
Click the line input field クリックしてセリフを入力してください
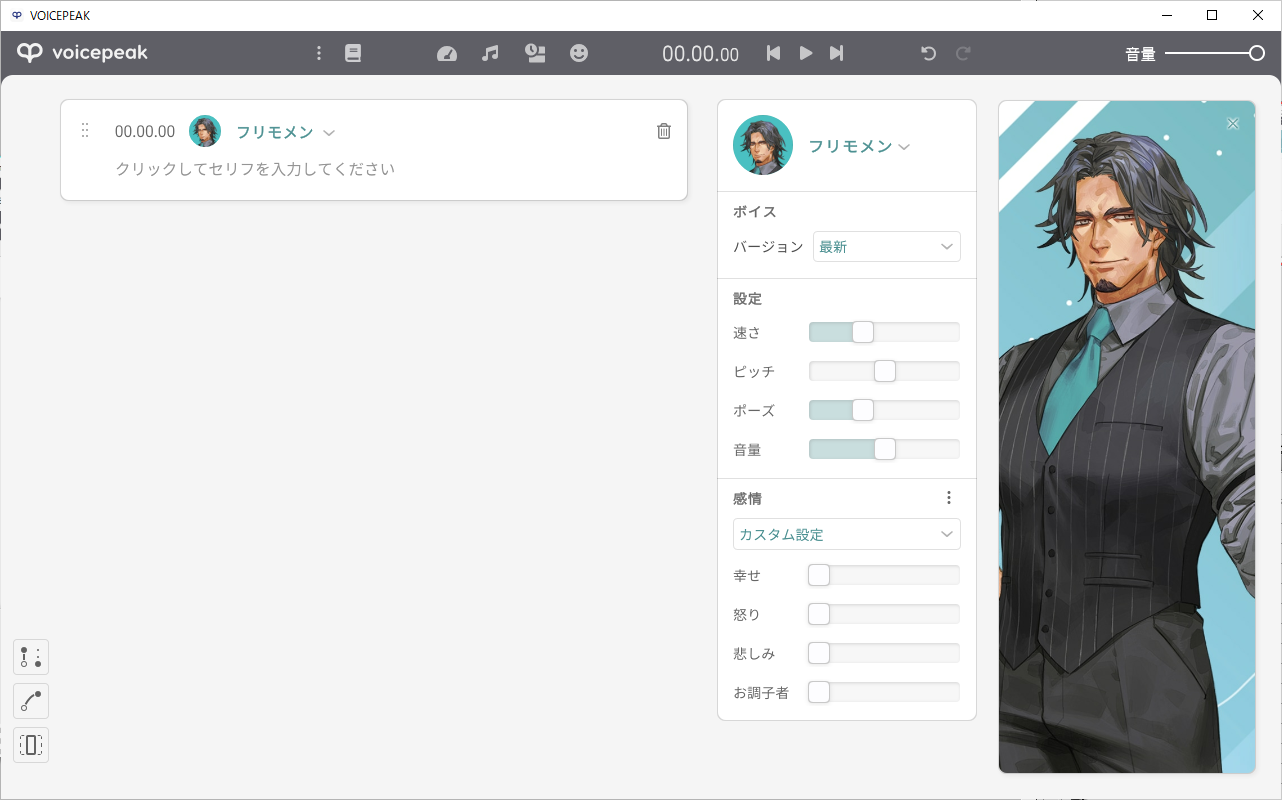pos(255,169)
